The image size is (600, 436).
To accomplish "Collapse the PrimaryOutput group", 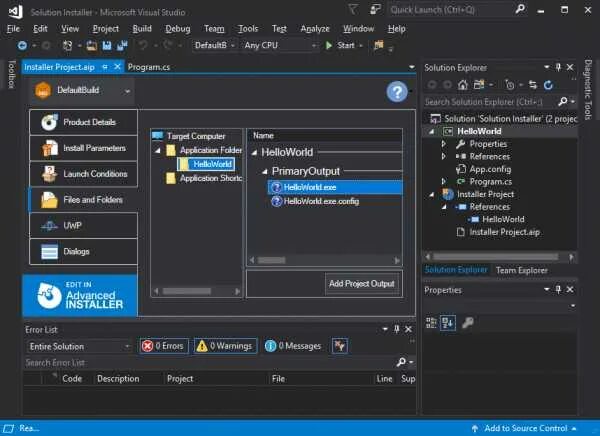I will (x=264, y=171).
